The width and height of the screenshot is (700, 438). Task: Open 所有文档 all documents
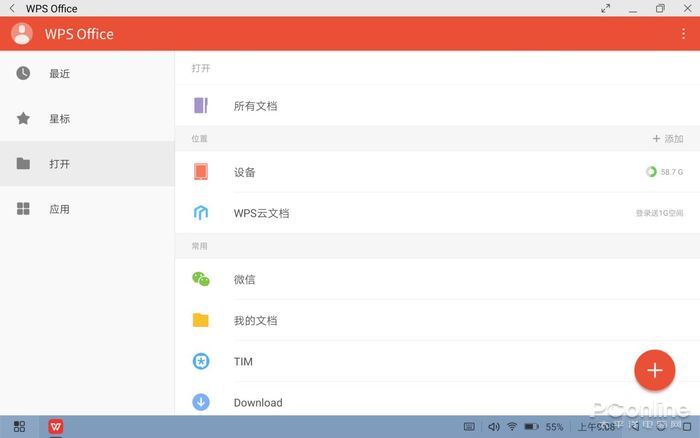tap(437, 106)
